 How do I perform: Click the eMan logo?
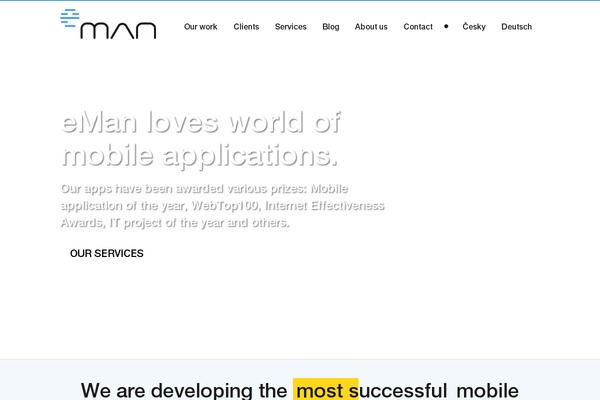click(108, 24)
